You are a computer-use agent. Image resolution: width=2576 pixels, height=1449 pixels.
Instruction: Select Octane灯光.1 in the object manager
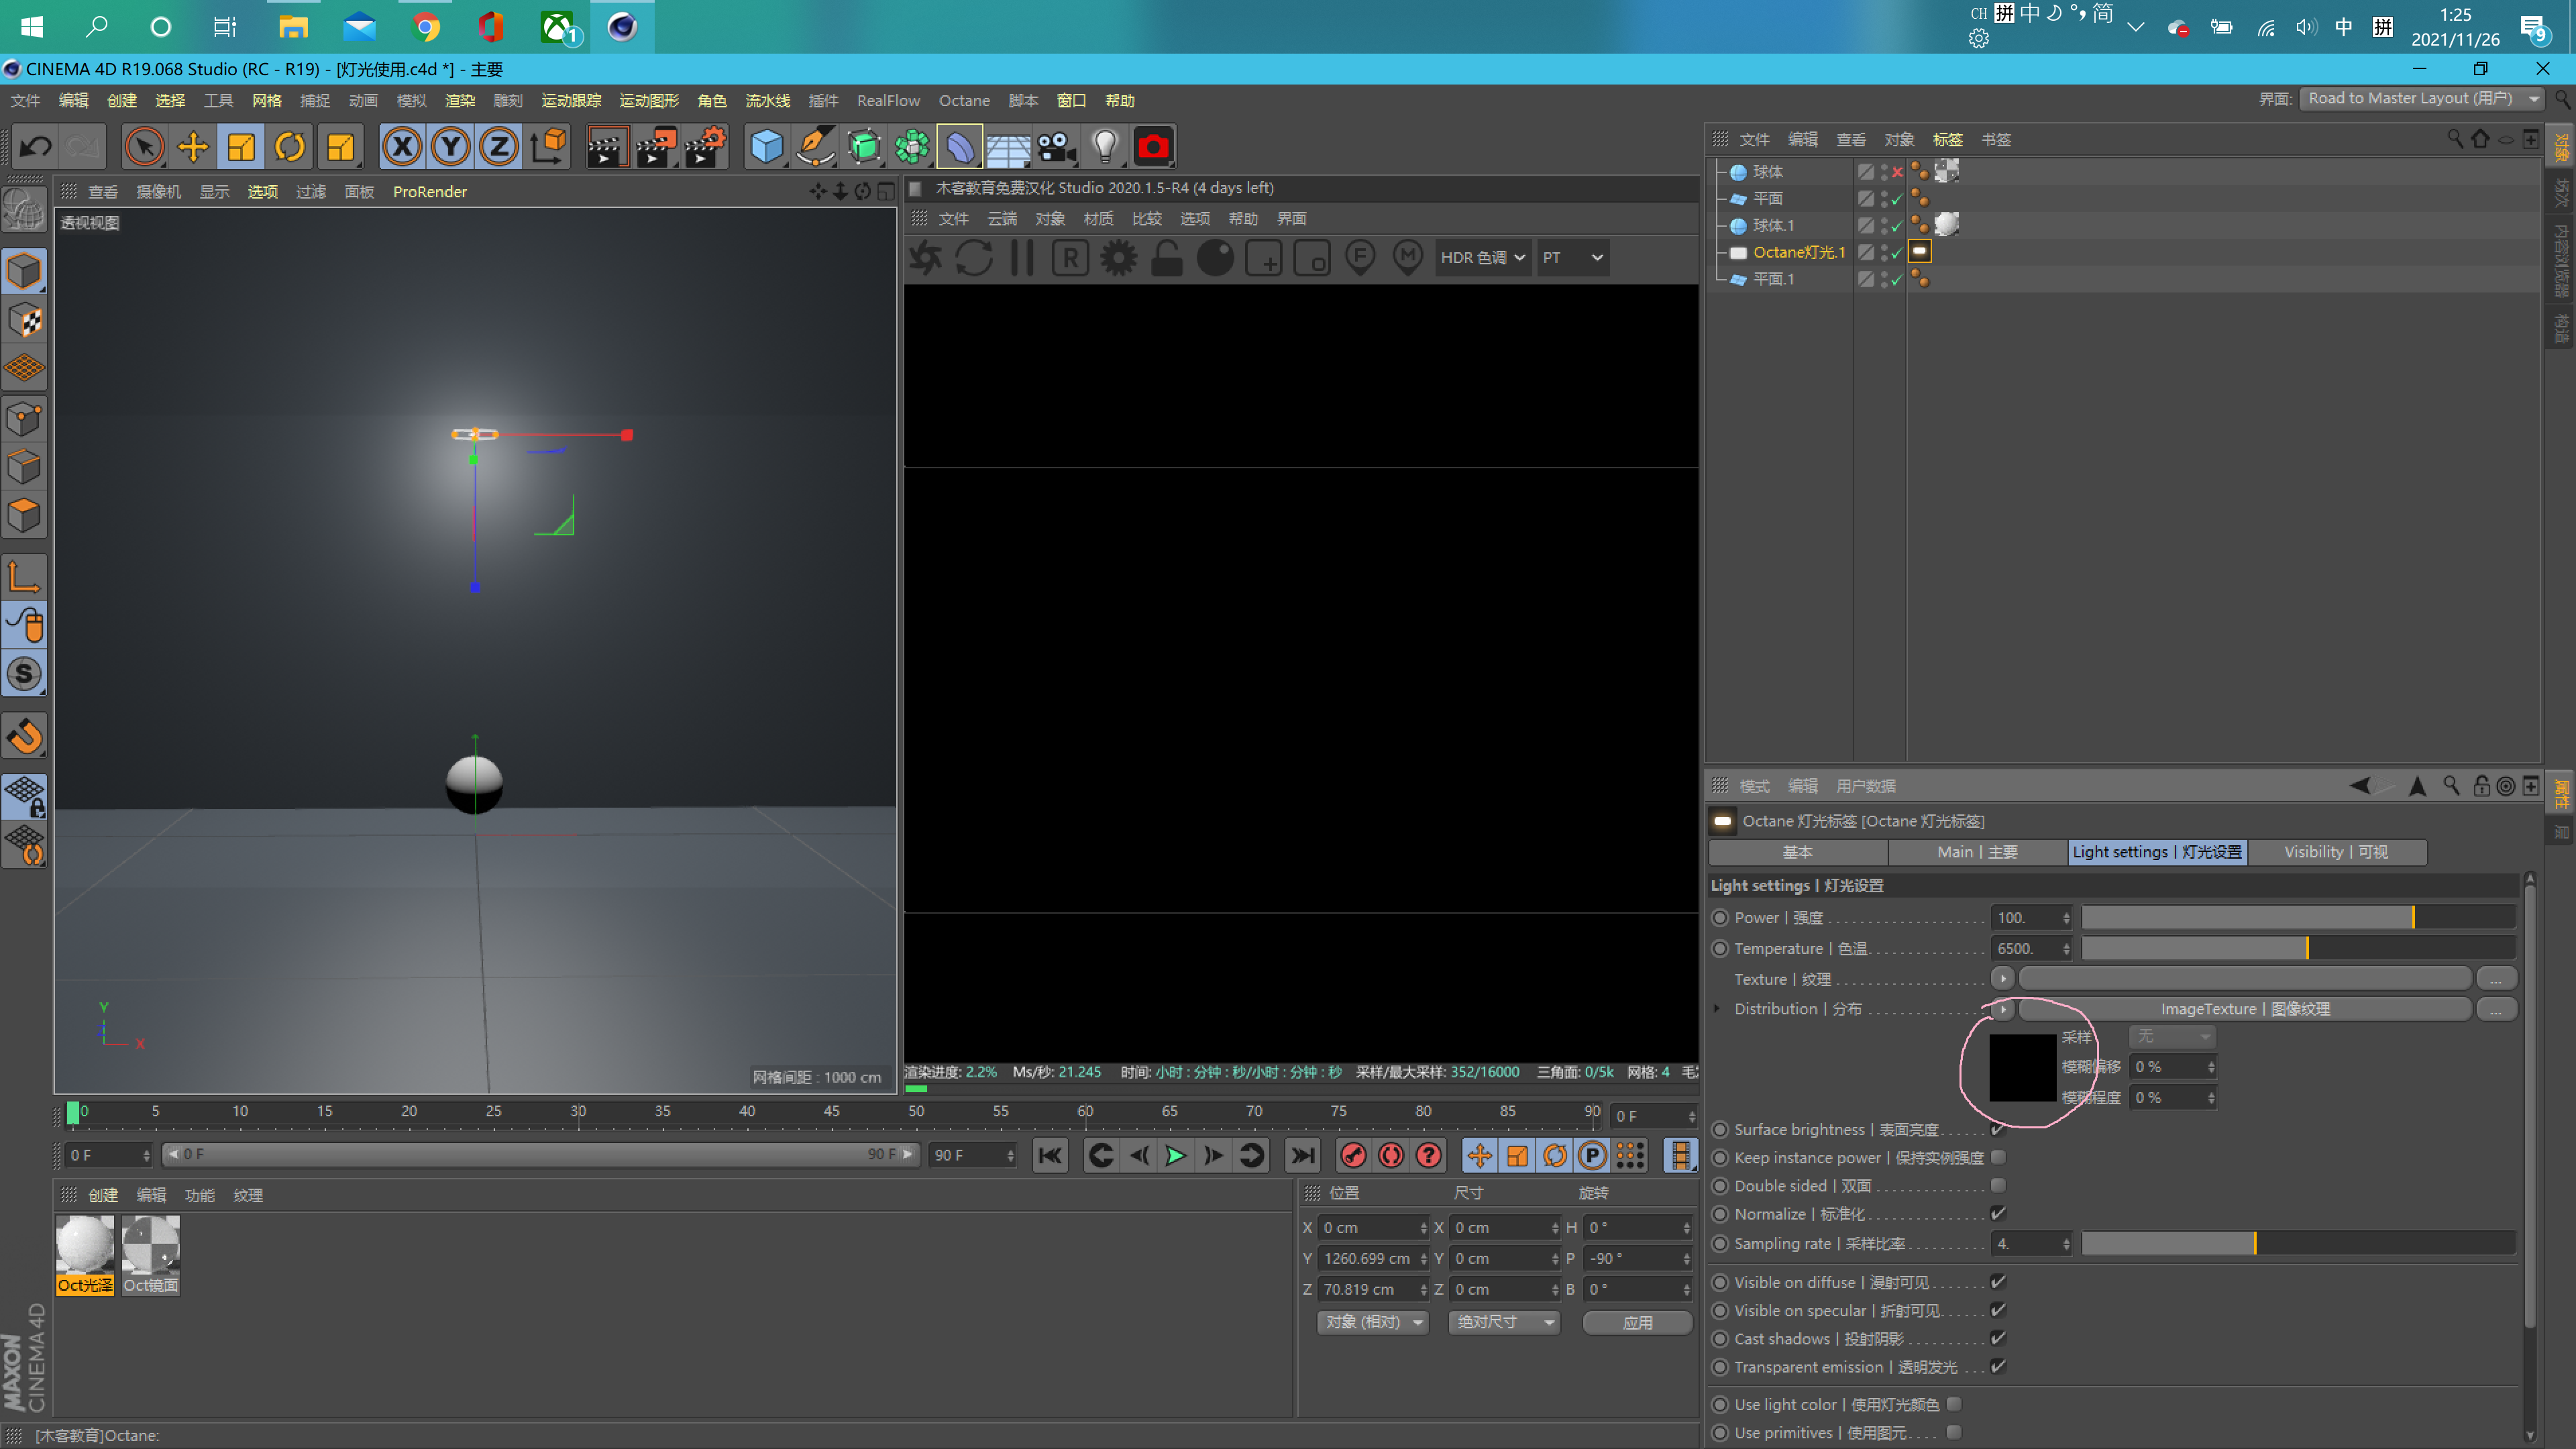1798,252
